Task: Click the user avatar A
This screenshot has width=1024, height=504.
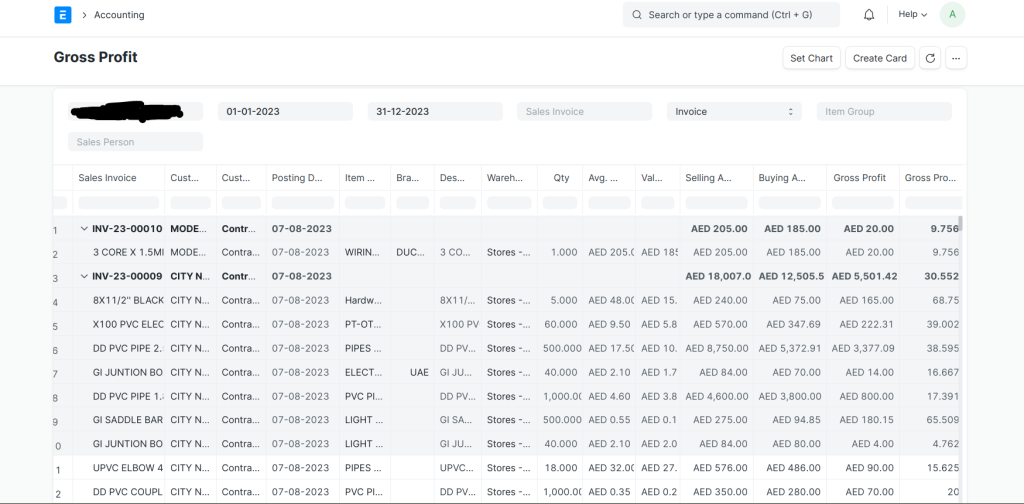Action: 952,14
